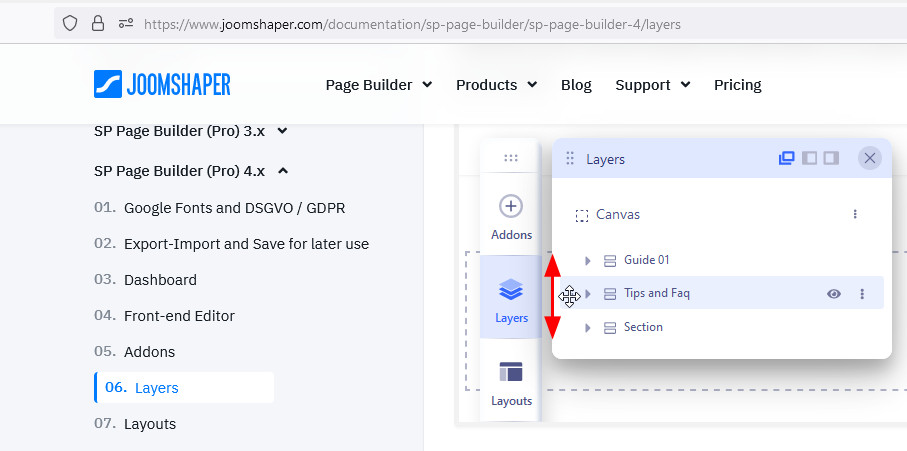Screen dimensions: 907x451
Task: Open the Support menu
Action: 652,85
